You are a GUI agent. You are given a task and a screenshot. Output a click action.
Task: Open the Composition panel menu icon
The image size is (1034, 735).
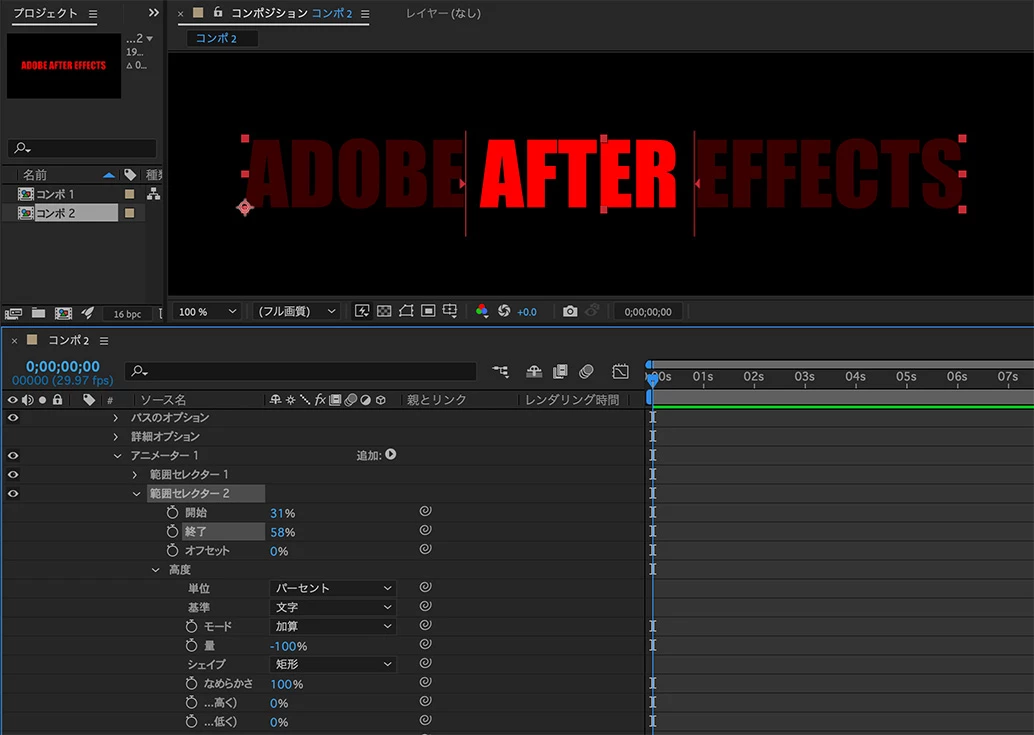(365, 14)
